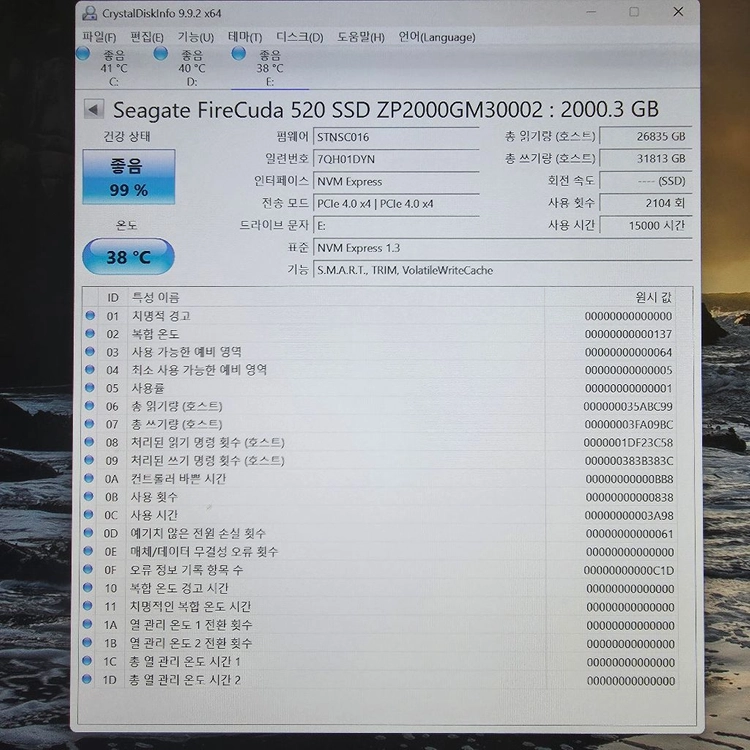Click status dot of row 1A 열 관리 온도 1

tap(87, 624)
